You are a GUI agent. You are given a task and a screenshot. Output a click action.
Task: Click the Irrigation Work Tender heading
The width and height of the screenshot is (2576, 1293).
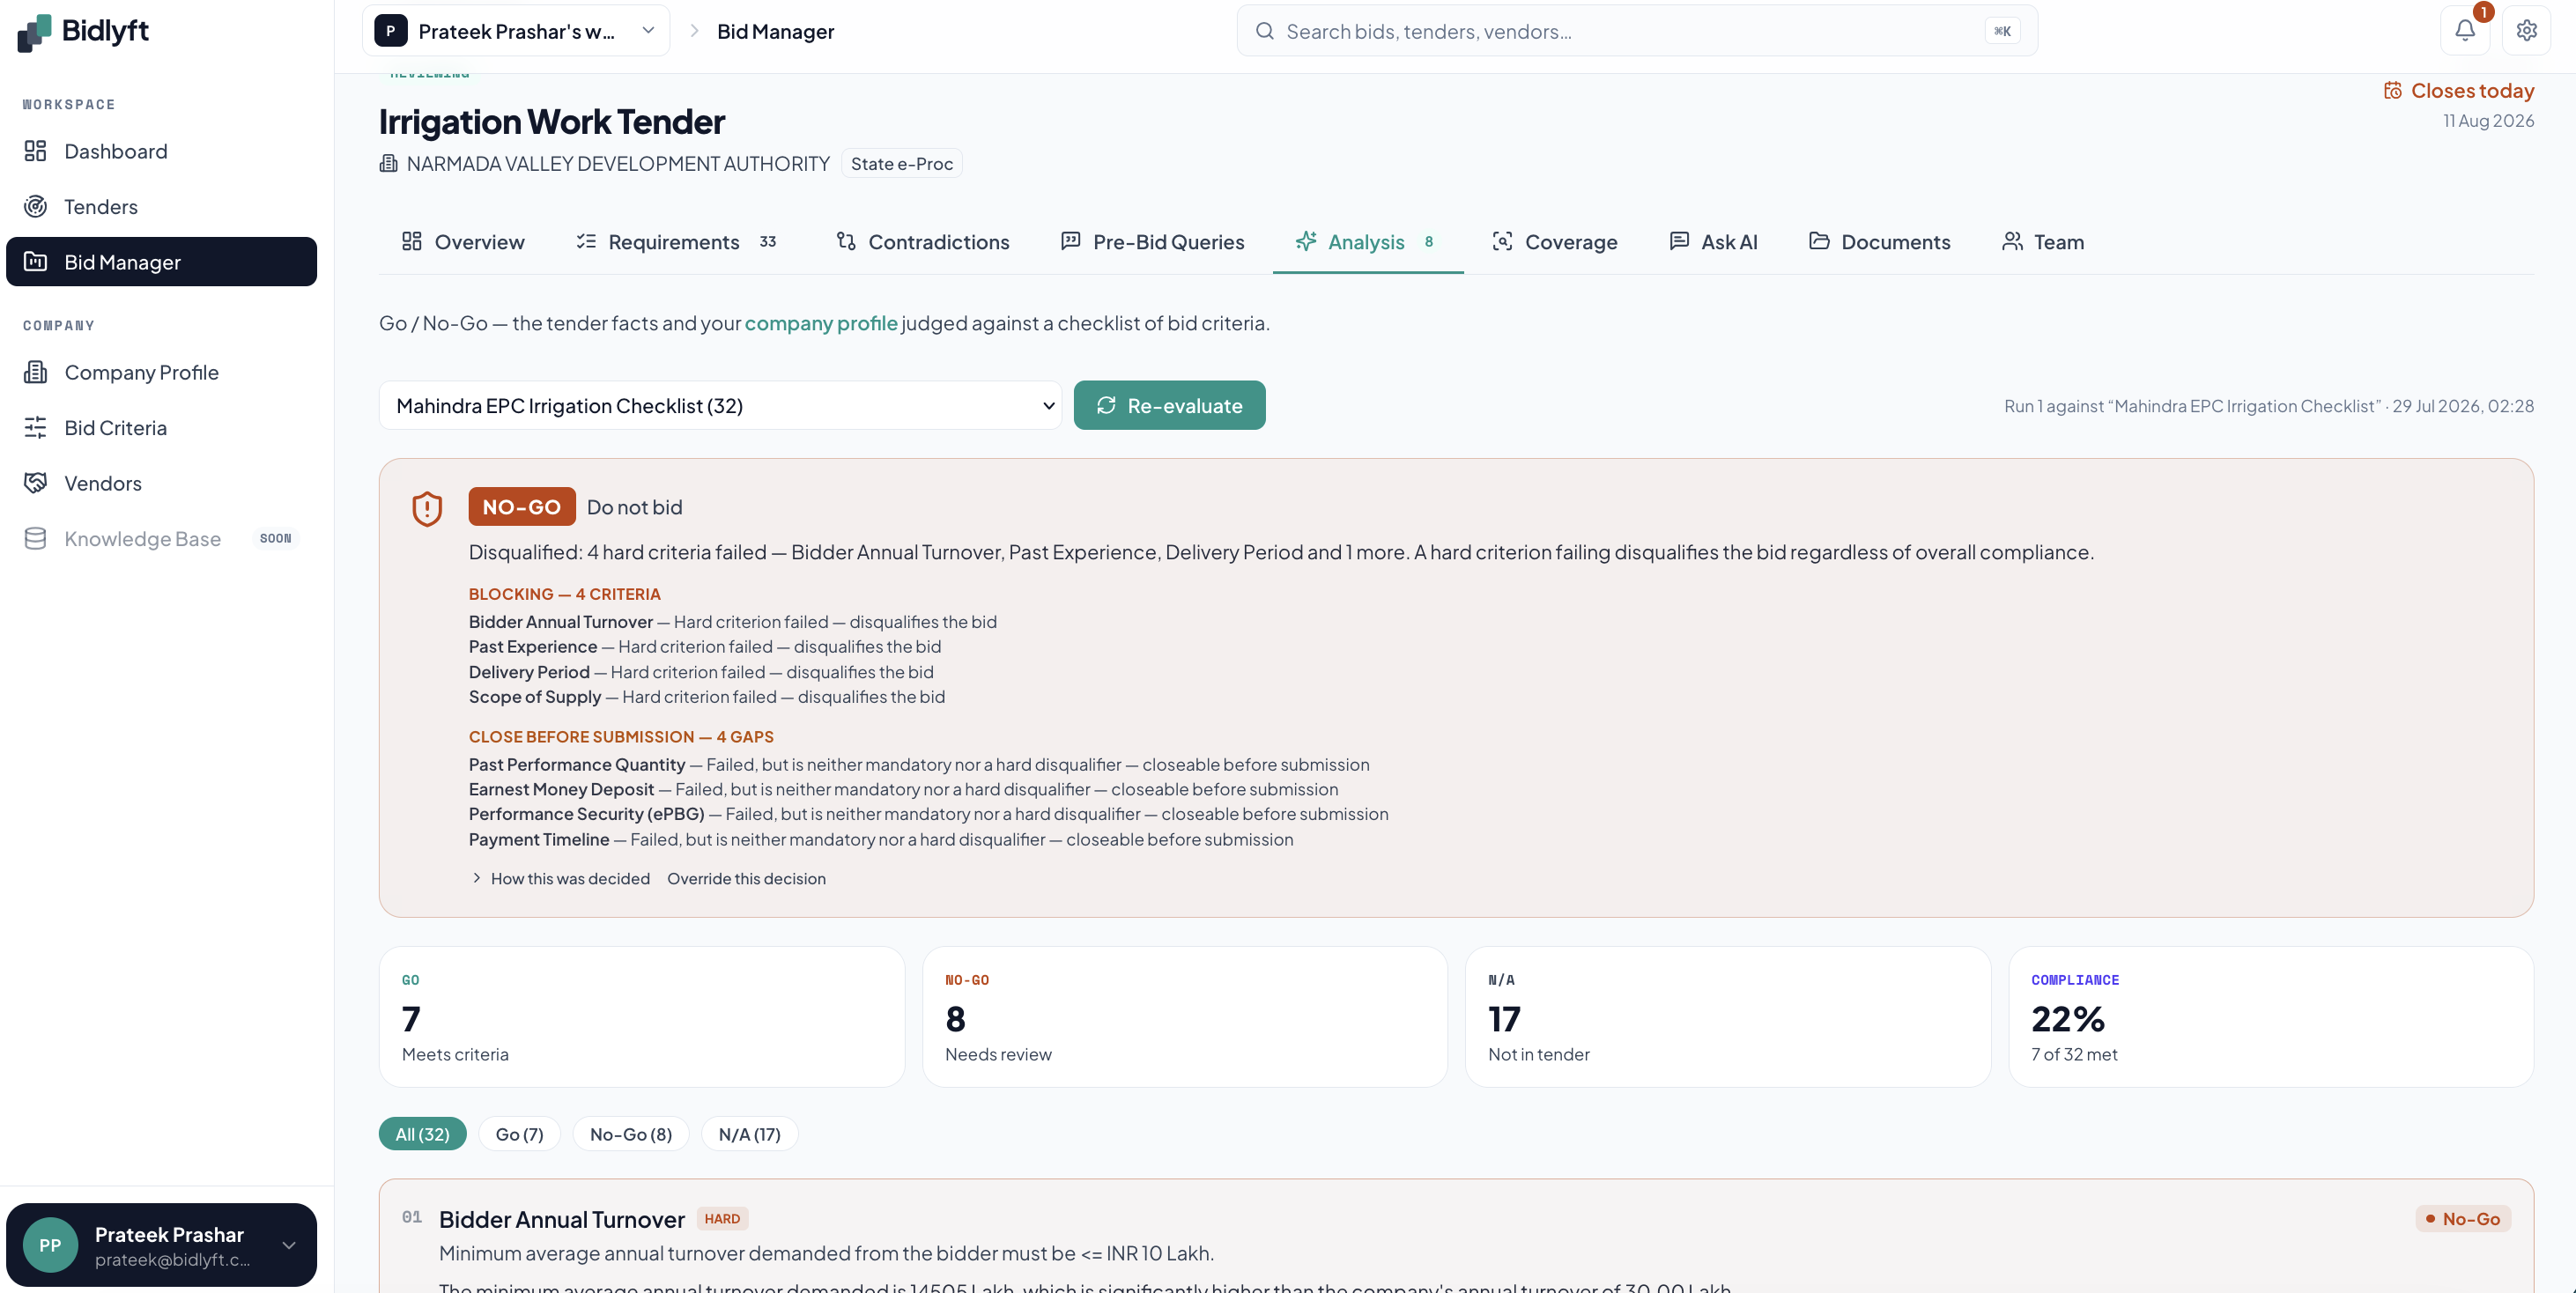(x=552, y=121)
